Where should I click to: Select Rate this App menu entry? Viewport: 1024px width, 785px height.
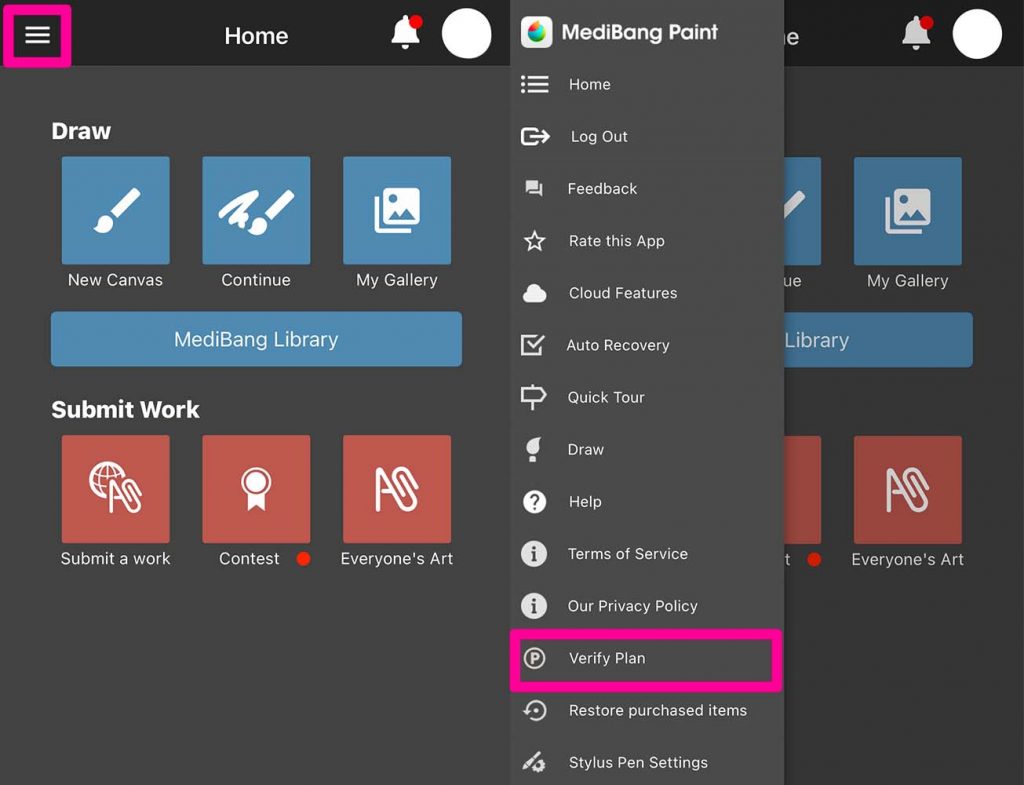pos(647,241)
